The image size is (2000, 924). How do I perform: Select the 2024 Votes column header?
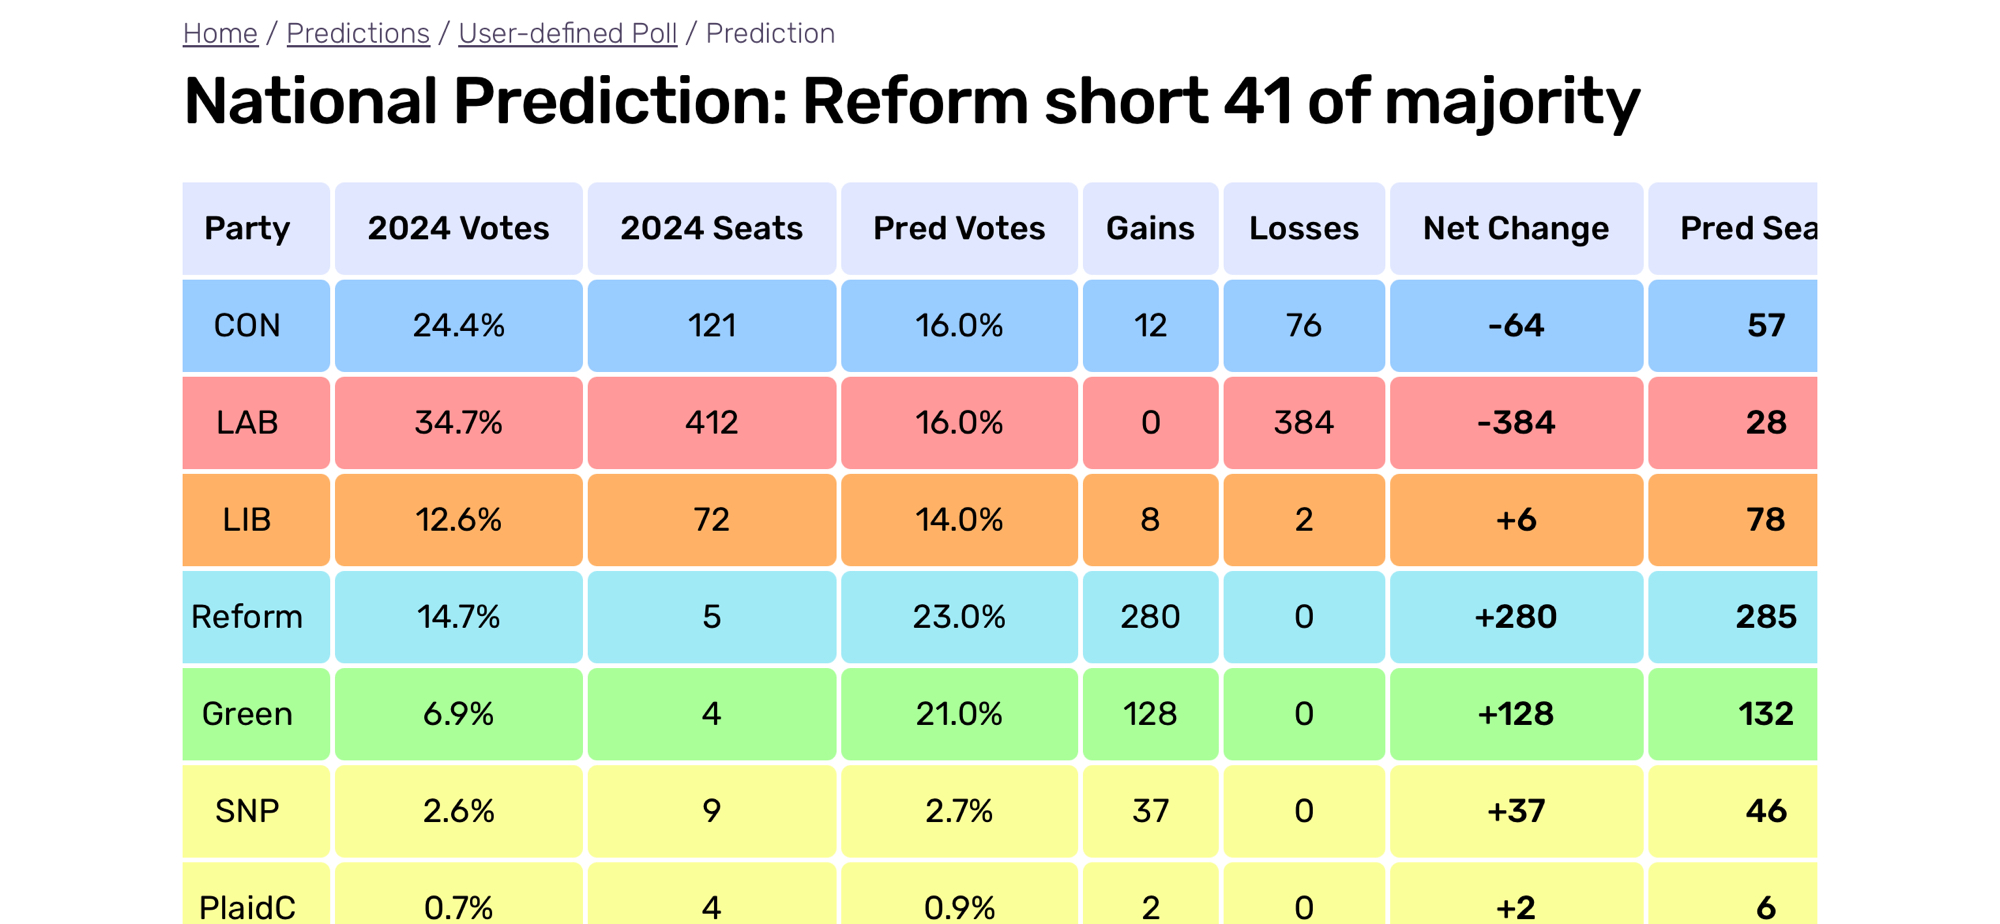(x=458, y=228)
